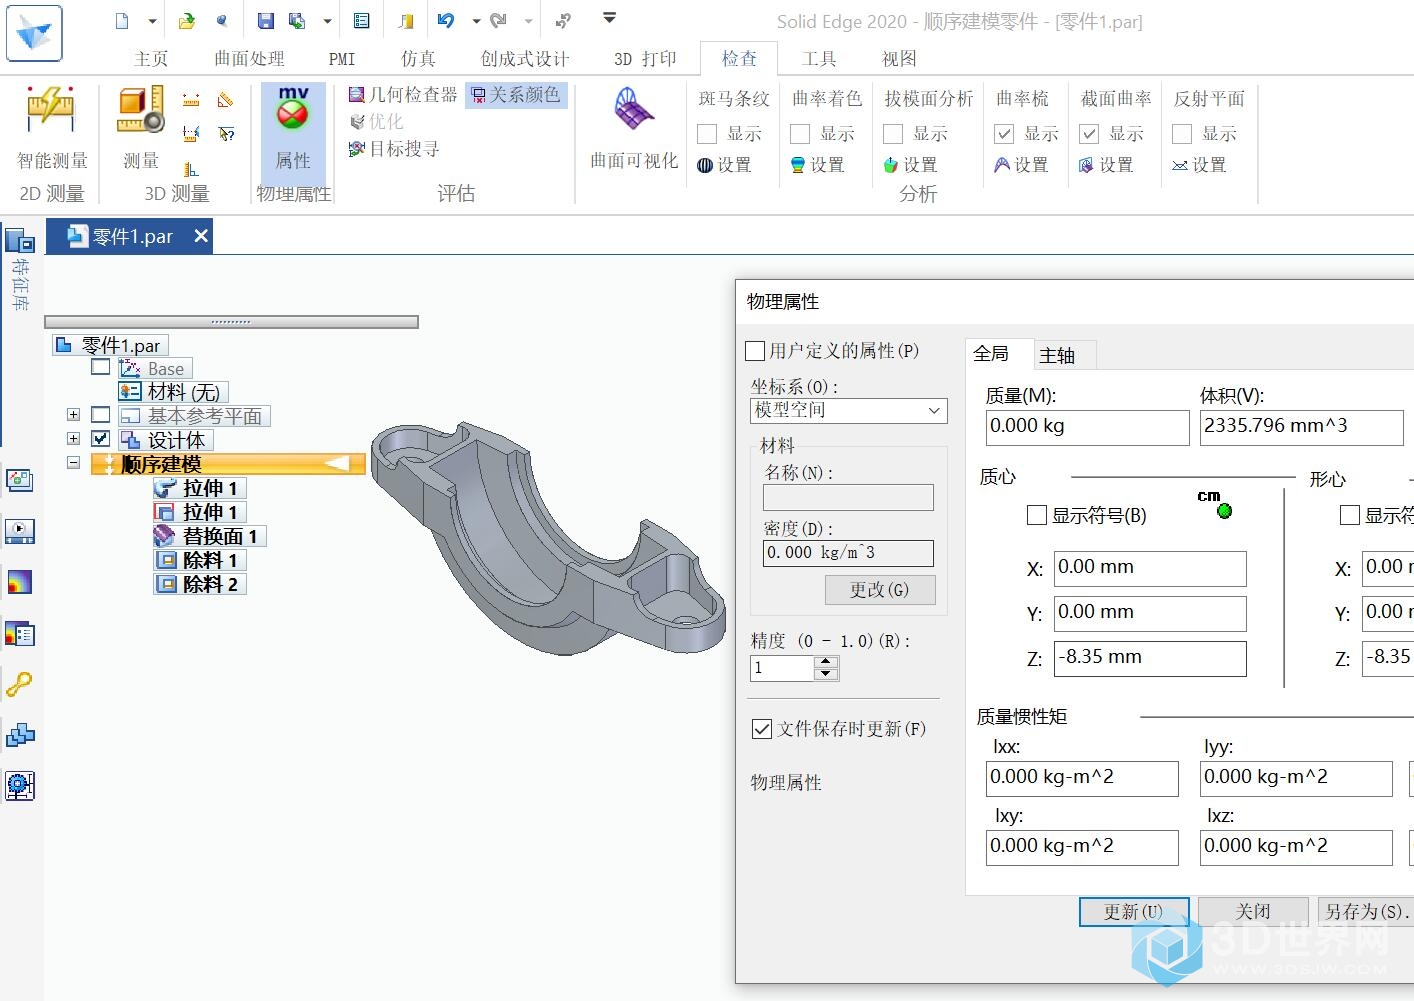Toggle update on file save (文件保存时更新) checkbox

coord(762,729)
